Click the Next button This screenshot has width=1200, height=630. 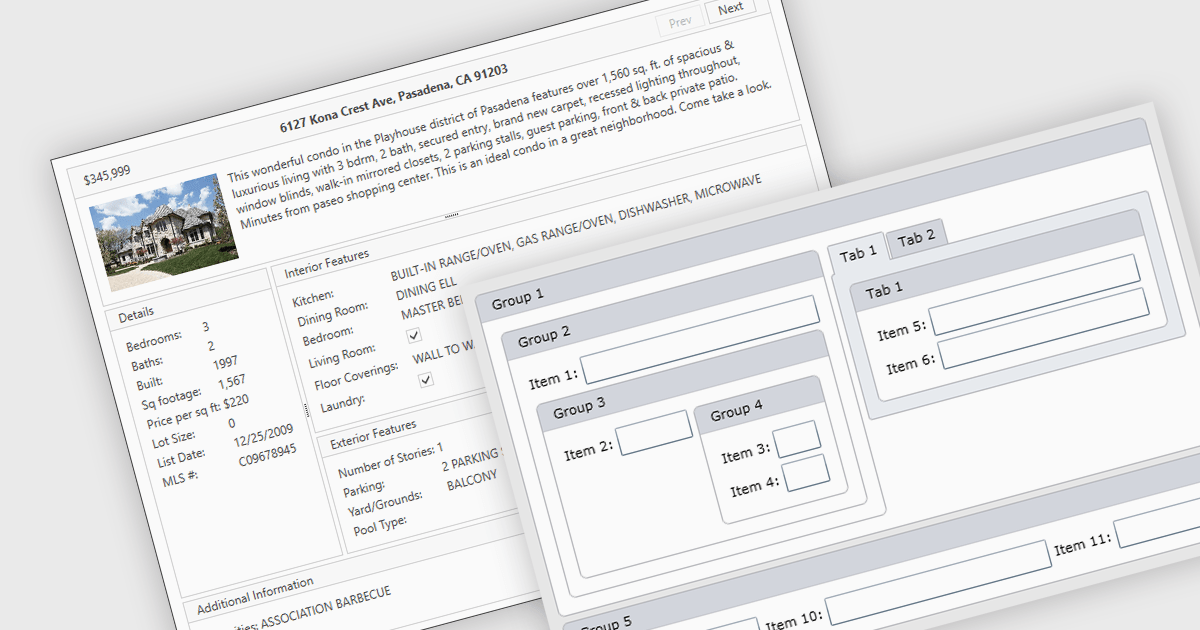730,9
